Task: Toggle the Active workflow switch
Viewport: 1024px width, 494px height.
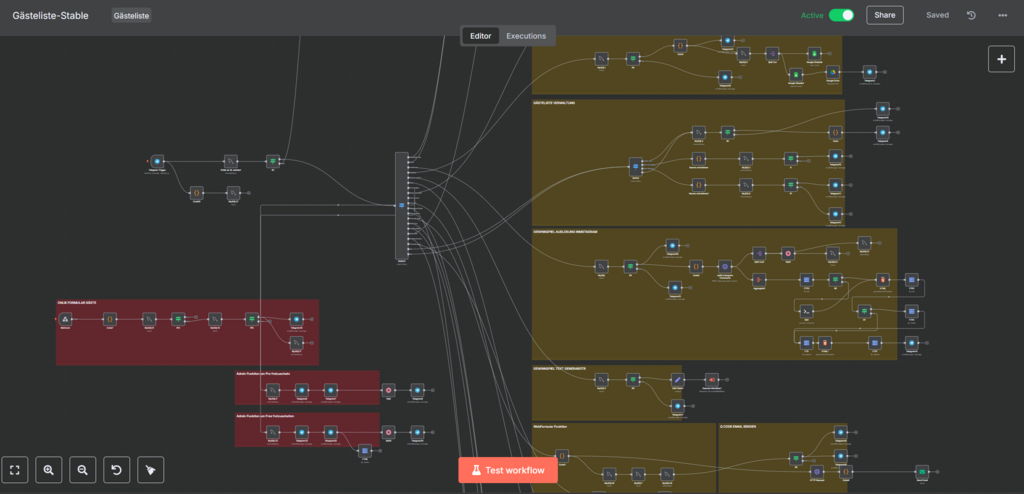Action: [x=841, y=15]
